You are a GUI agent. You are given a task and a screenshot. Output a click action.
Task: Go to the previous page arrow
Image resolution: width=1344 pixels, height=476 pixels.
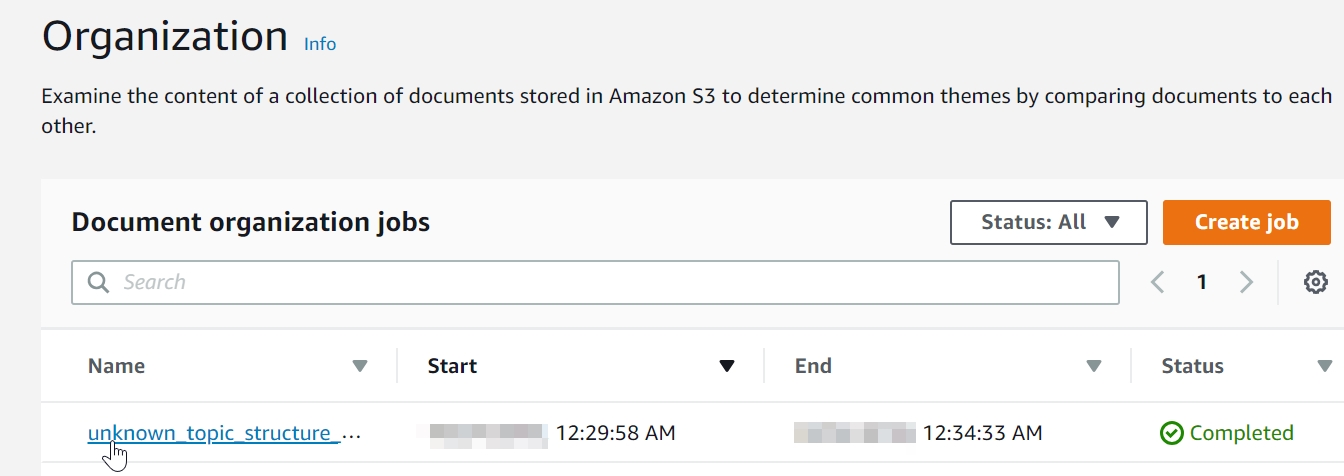(x=1158, y=283)
